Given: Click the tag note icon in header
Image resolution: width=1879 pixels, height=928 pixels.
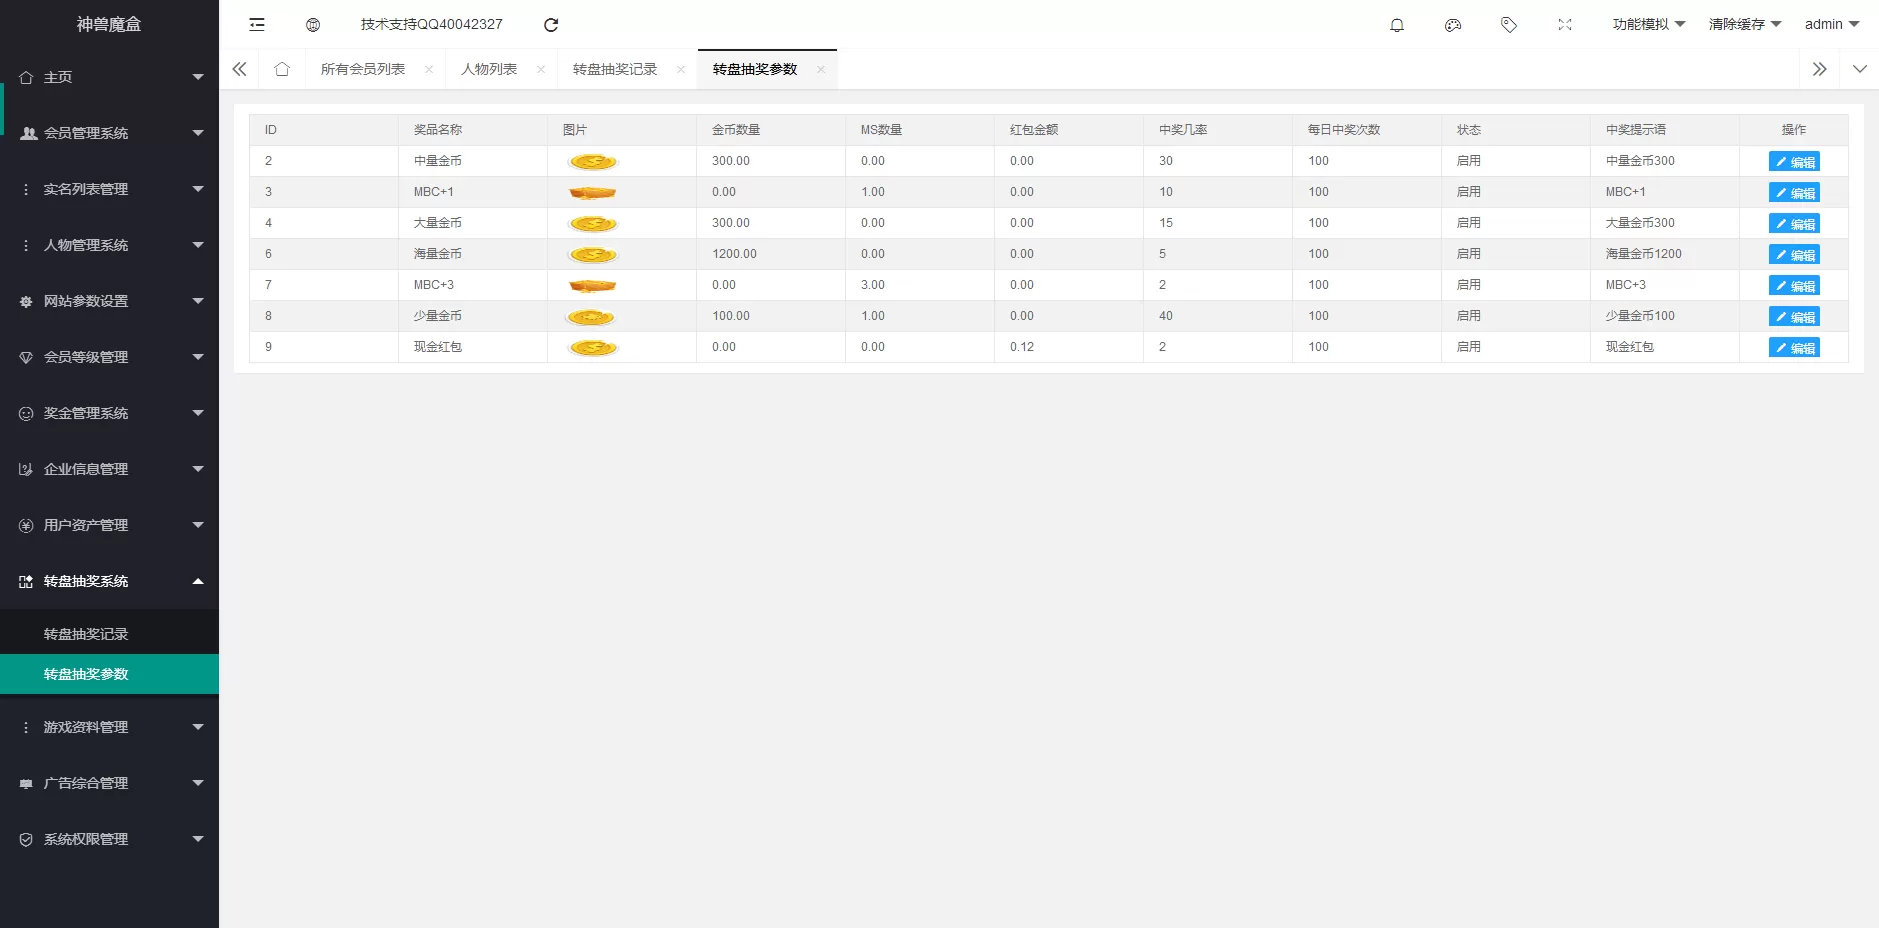Looking at the screenshot, I should (x=1509, y=25).
